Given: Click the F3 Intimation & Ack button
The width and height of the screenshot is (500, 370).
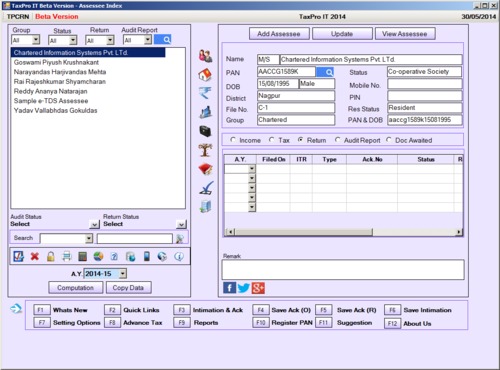Looking at the screenshot, I should (182, 310).
